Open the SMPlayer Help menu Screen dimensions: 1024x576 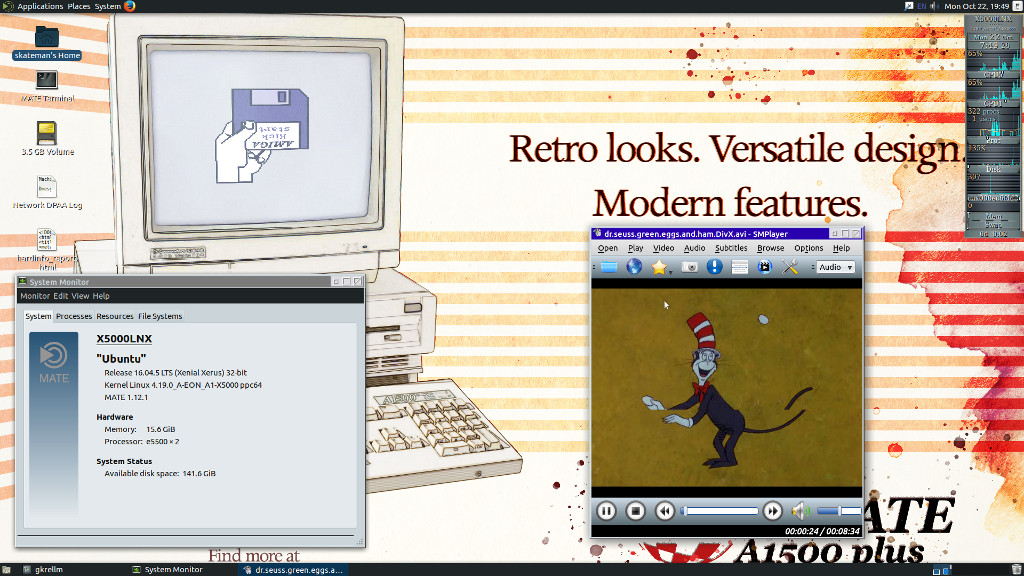tap(841, 248)
